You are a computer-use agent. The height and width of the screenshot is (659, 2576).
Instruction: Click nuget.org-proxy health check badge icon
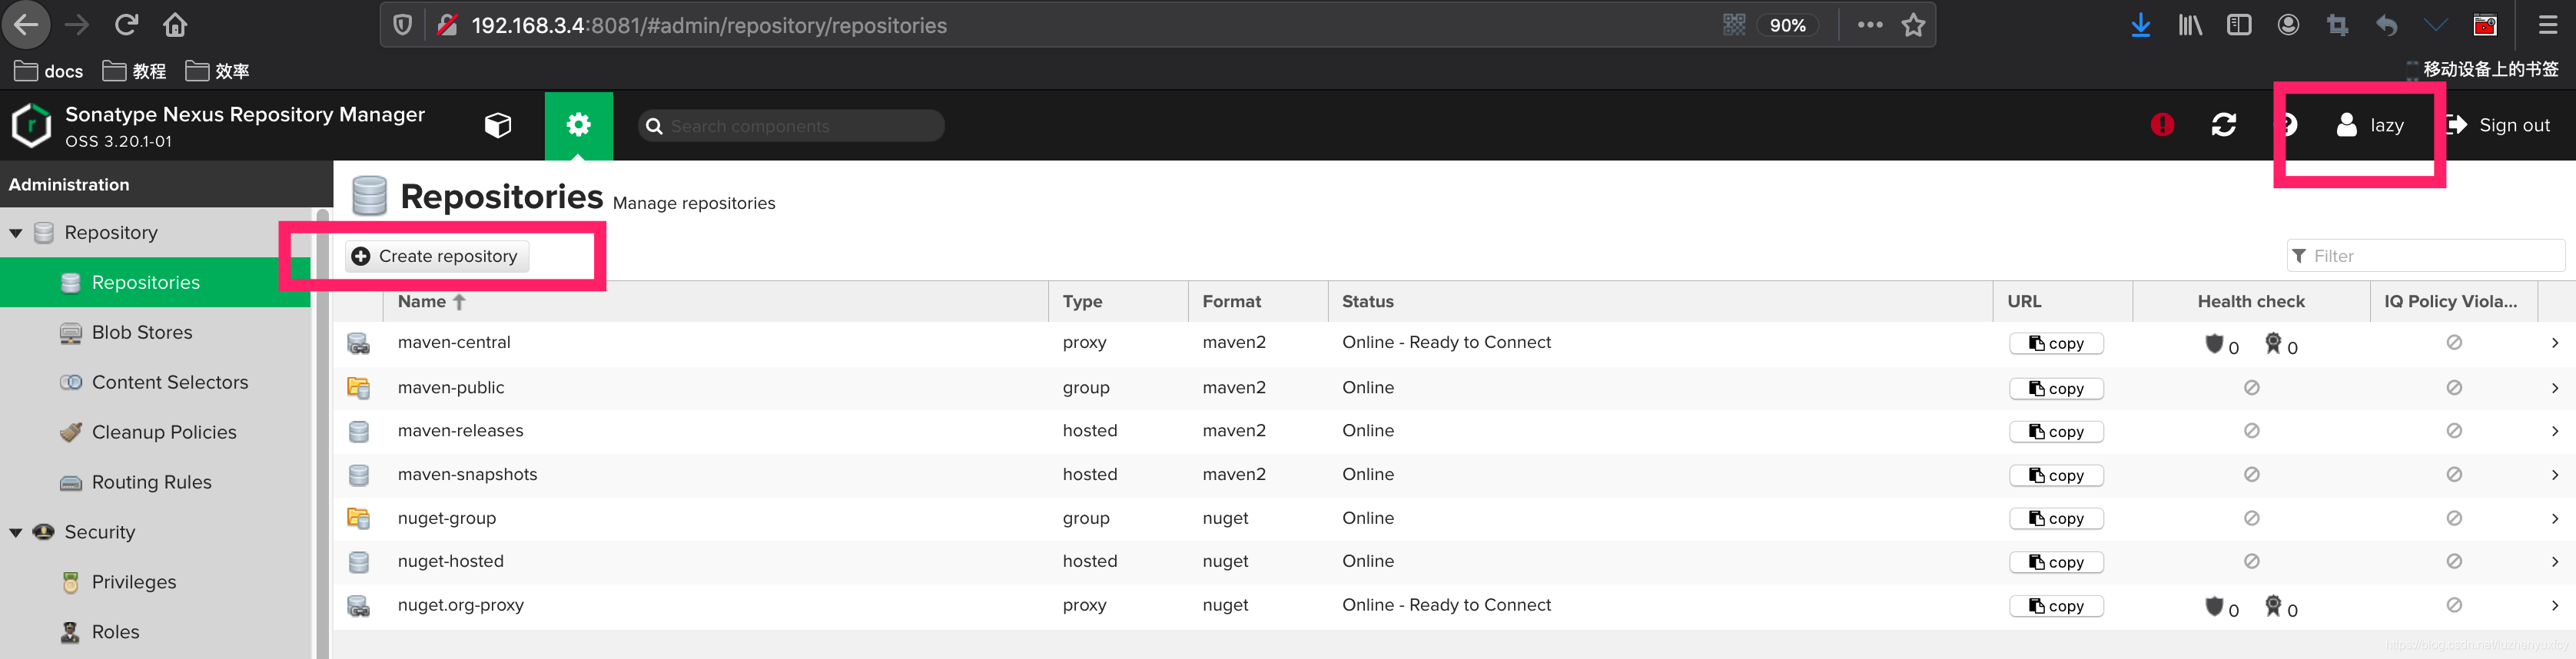(x=2273, y=606)
